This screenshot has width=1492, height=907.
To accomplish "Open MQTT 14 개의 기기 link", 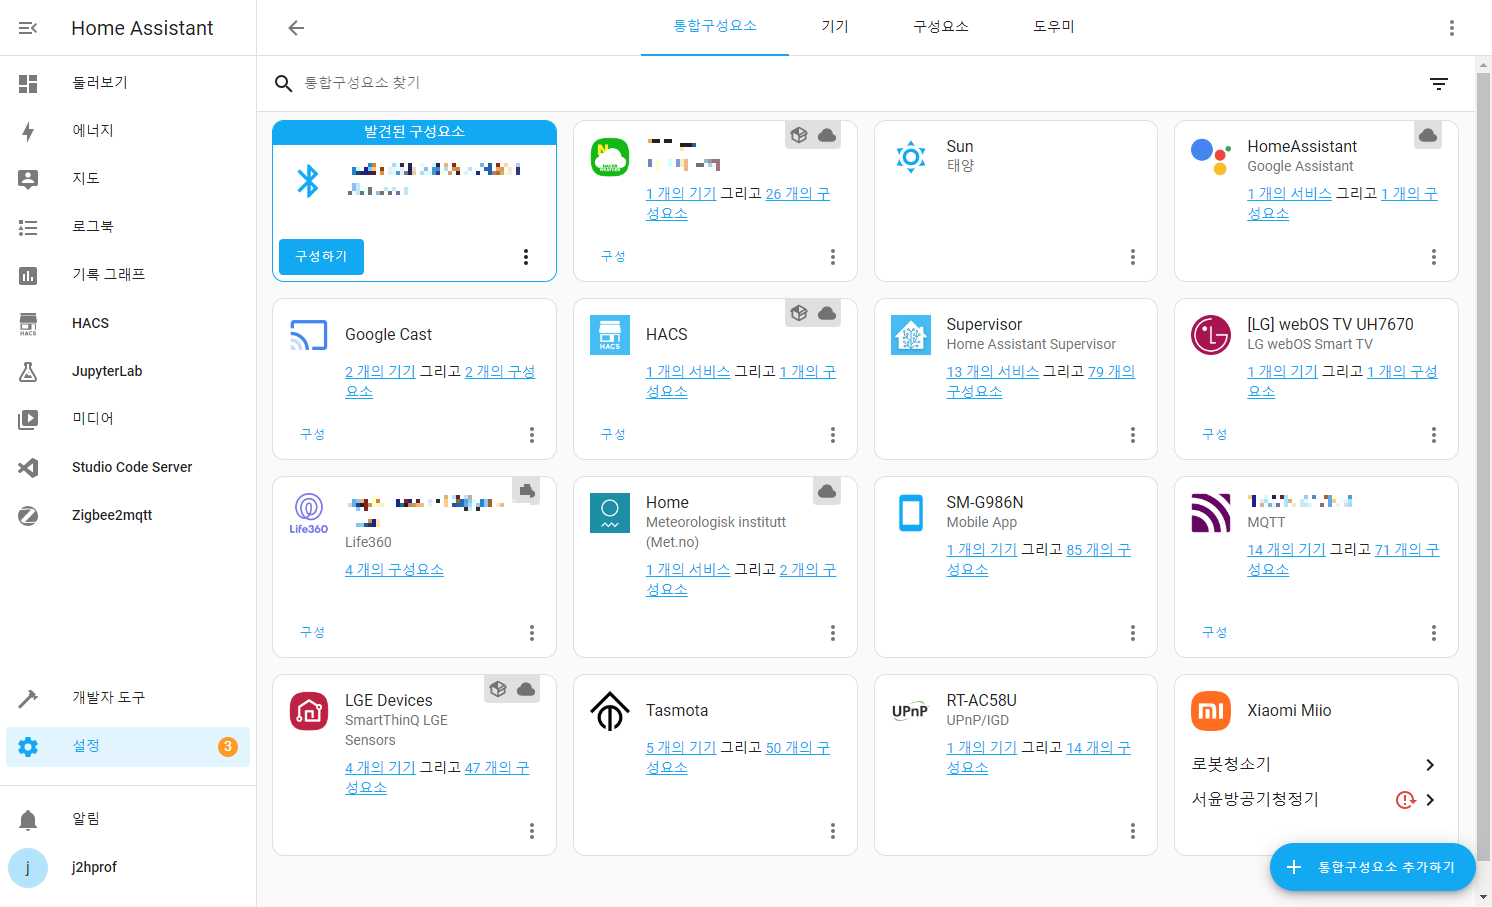I will 1287,550.
